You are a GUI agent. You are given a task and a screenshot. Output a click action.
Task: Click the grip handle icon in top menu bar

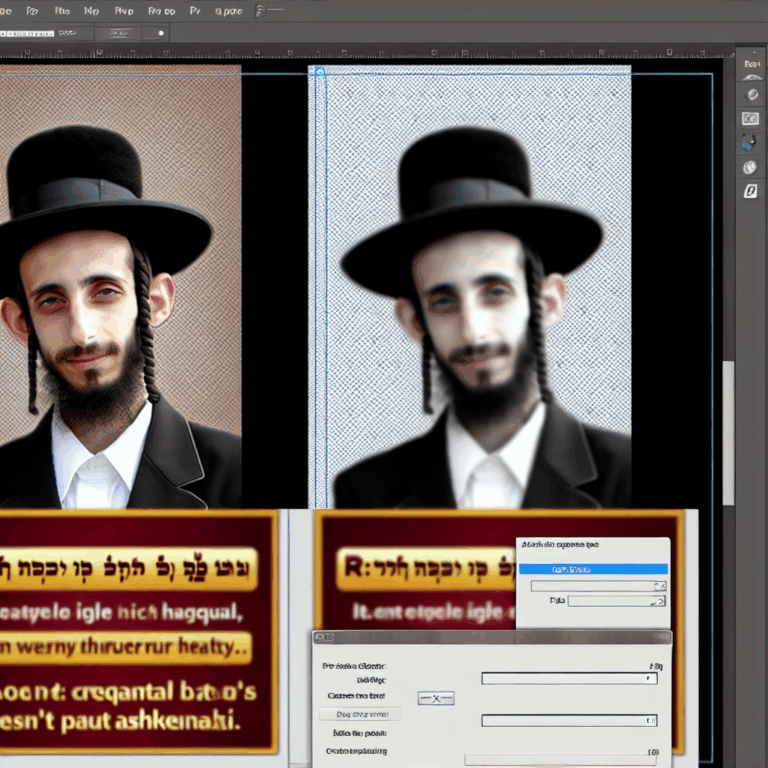(259, 11)
